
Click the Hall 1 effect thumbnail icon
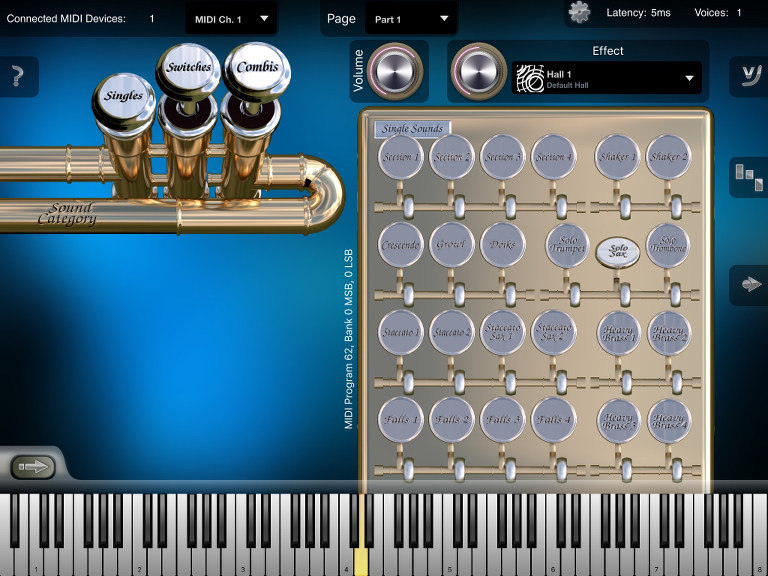point(529,78)
